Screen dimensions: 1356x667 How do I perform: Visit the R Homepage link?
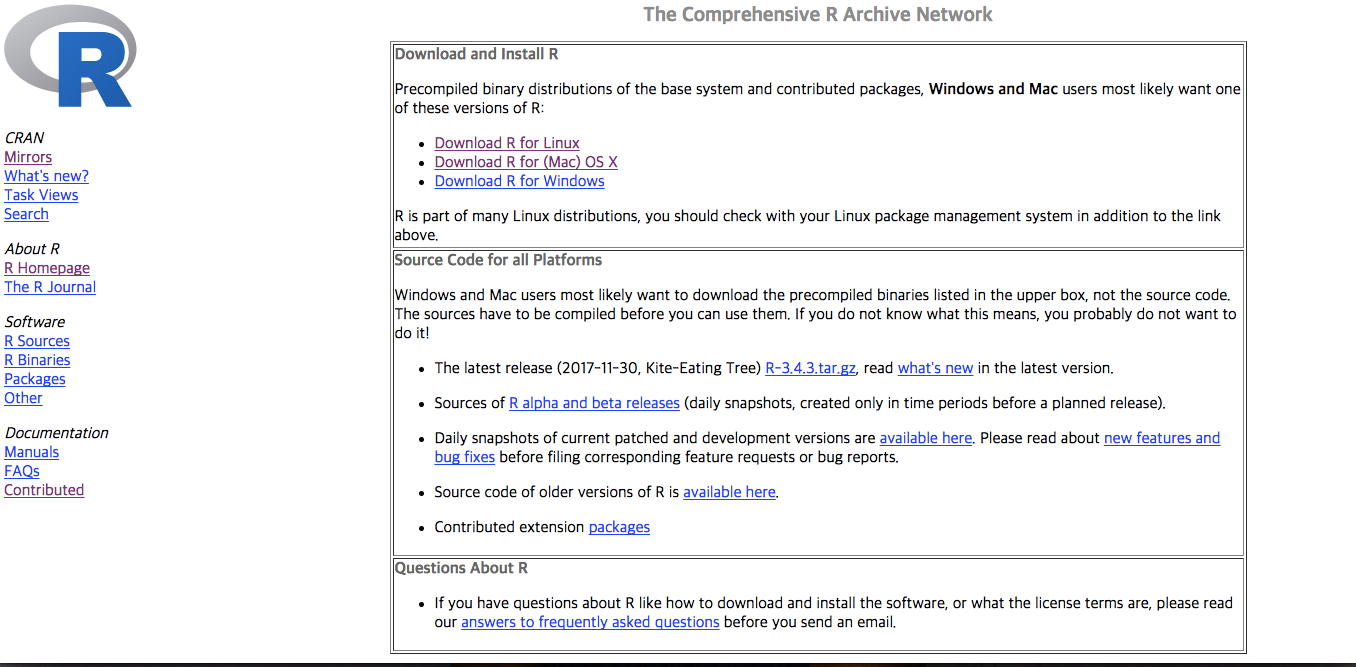tap(47, 268)
